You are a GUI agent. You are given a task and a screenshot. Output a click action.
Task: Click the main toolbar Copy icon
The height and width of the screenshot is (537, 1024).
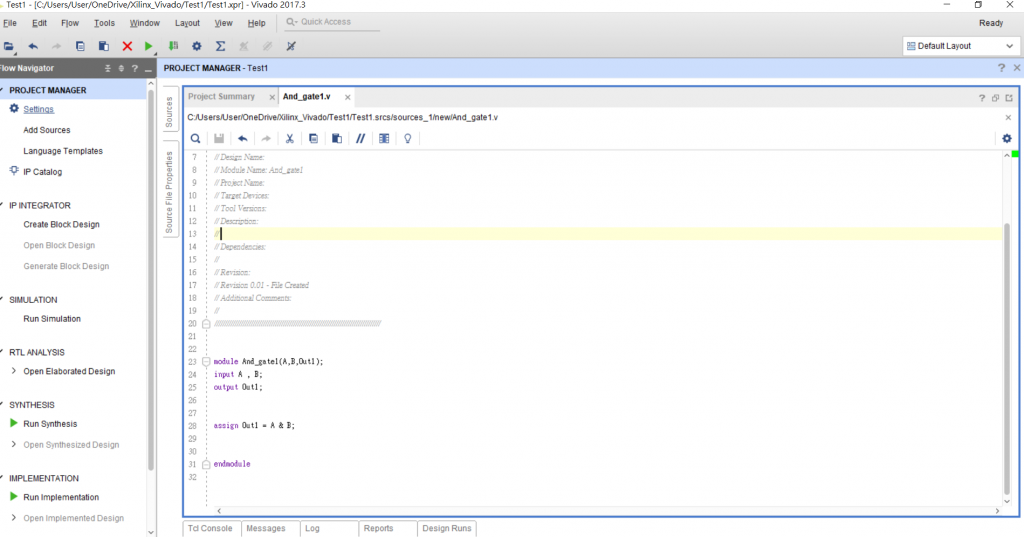click(80, 46)
